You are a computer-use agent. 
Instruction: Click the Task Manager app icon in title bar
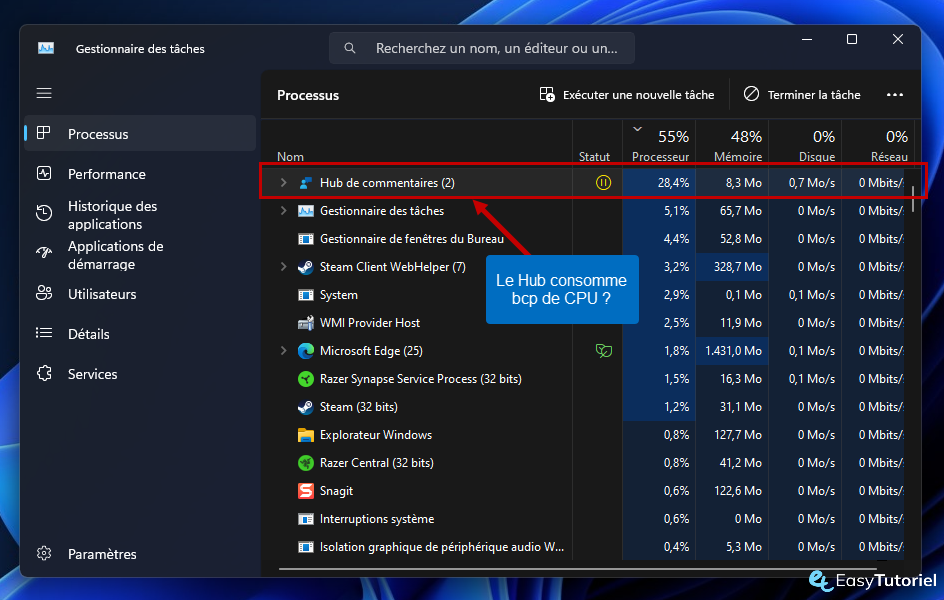click(x=46, y=48)
